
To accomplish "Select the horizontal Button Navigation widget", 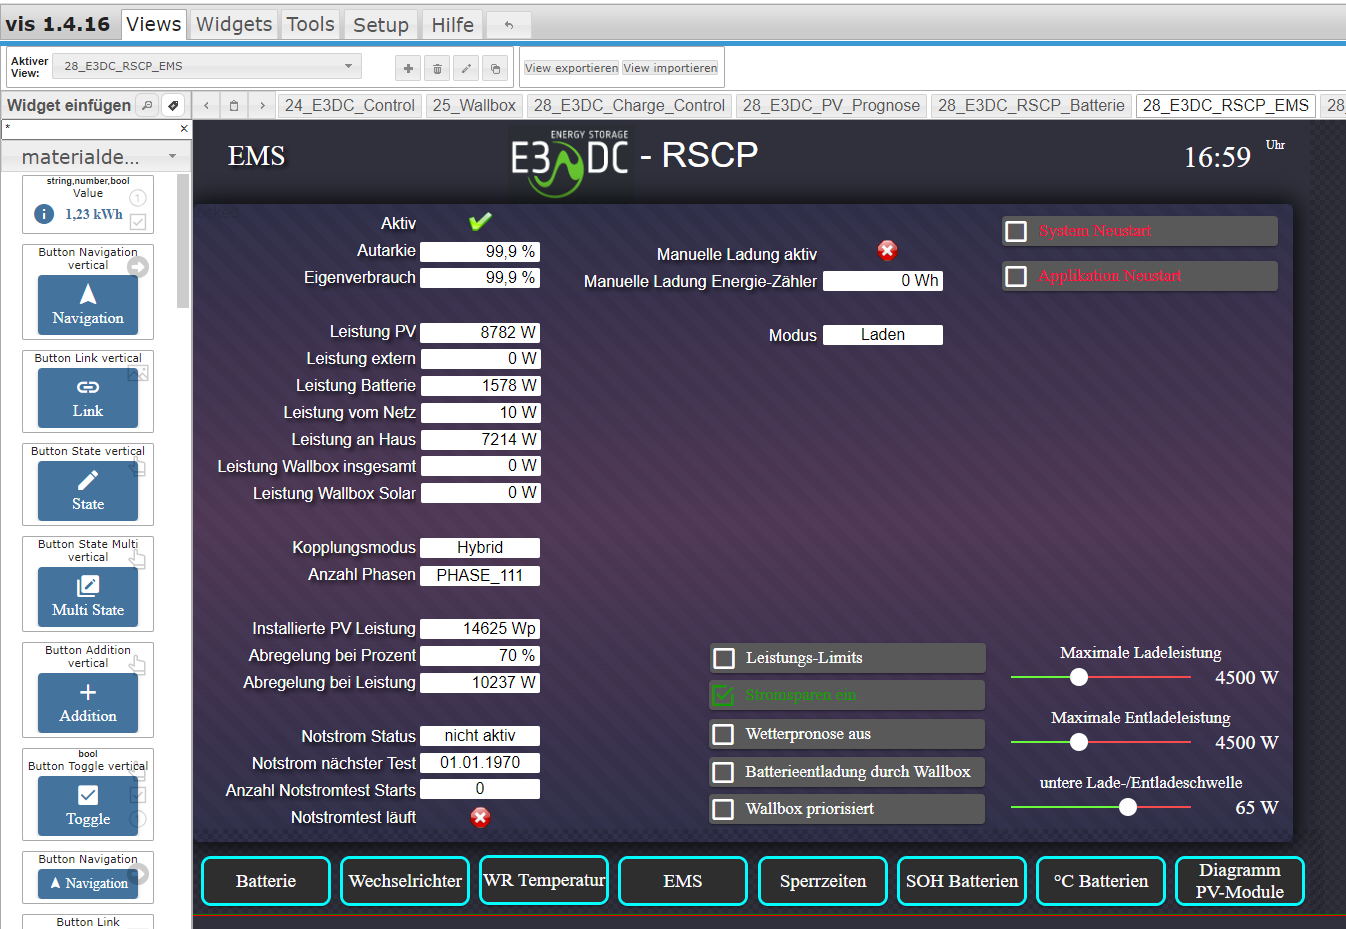I will pos(88,877).
